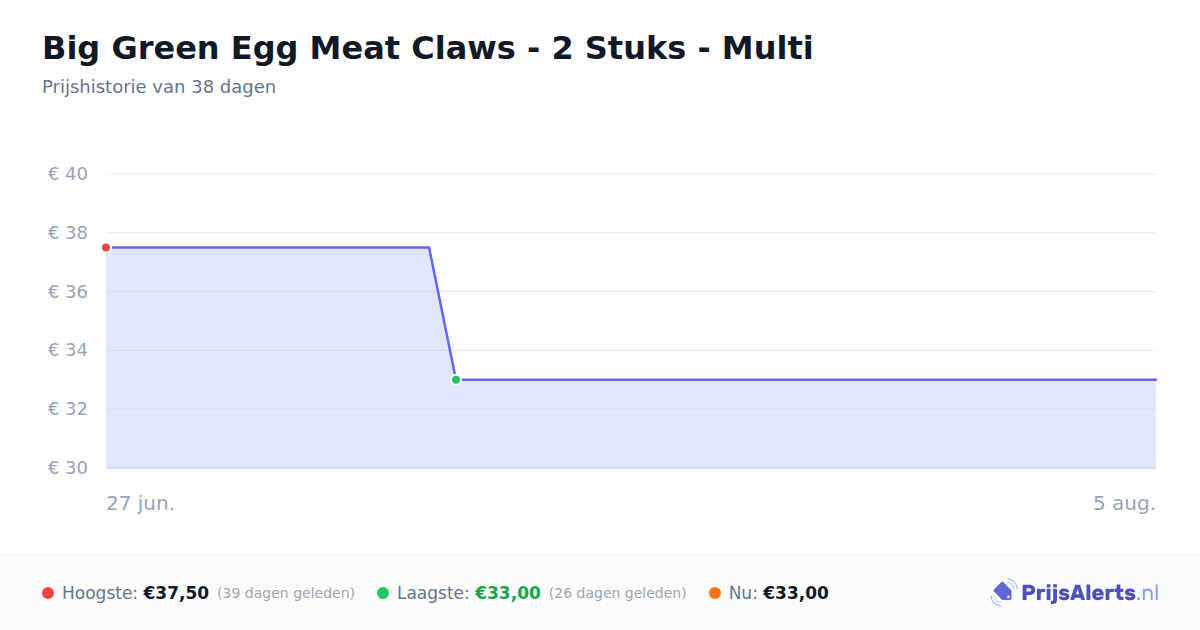Click the red Hoogste legend dot

48,593
